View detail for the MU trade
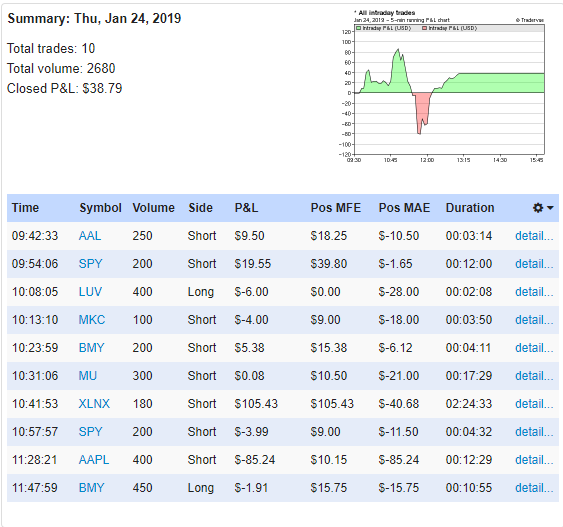The height and width of the screenshot is (527, 563). click(x=534, y=376)
